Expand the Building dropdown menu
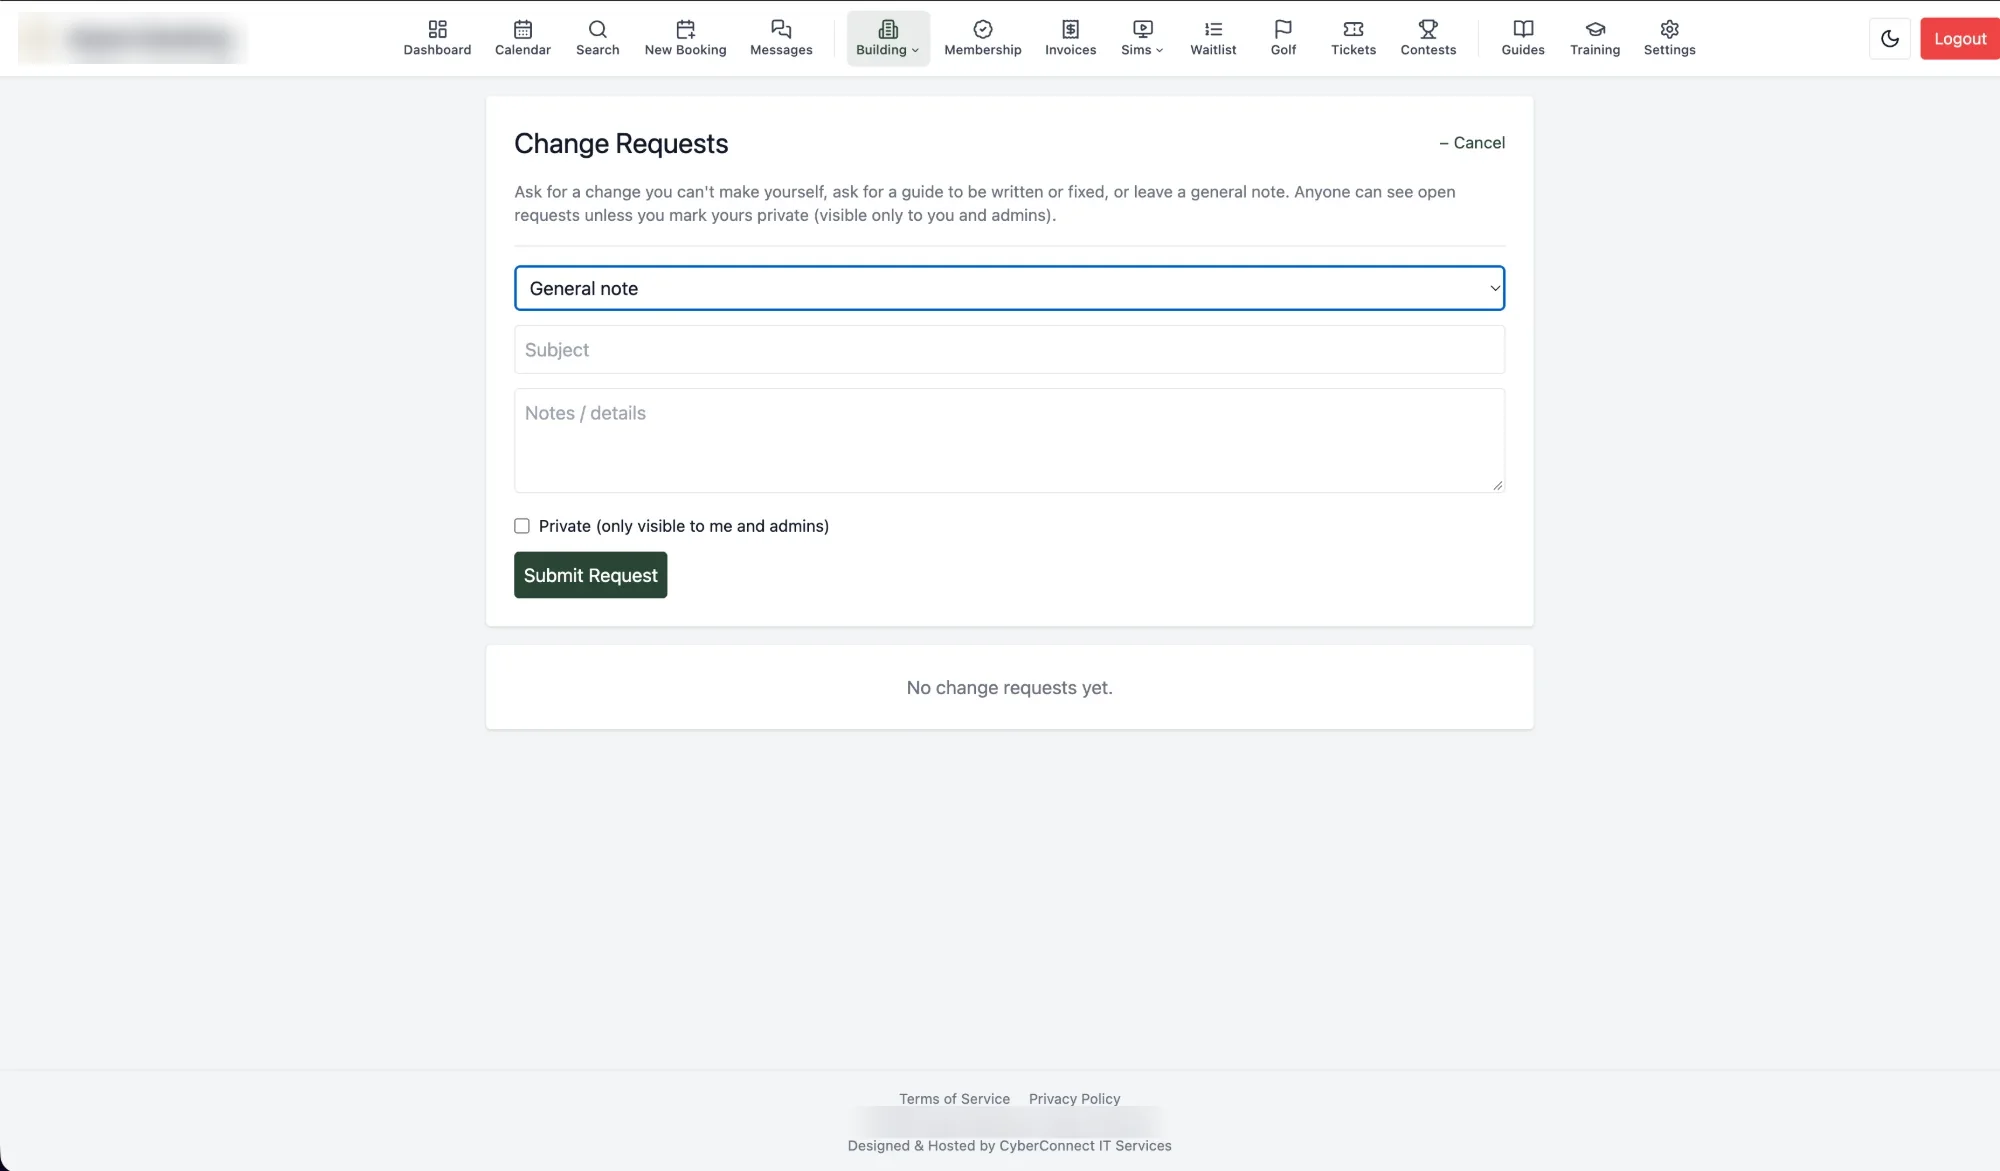Screen dimensions: 2000x1171 [888, 38]
